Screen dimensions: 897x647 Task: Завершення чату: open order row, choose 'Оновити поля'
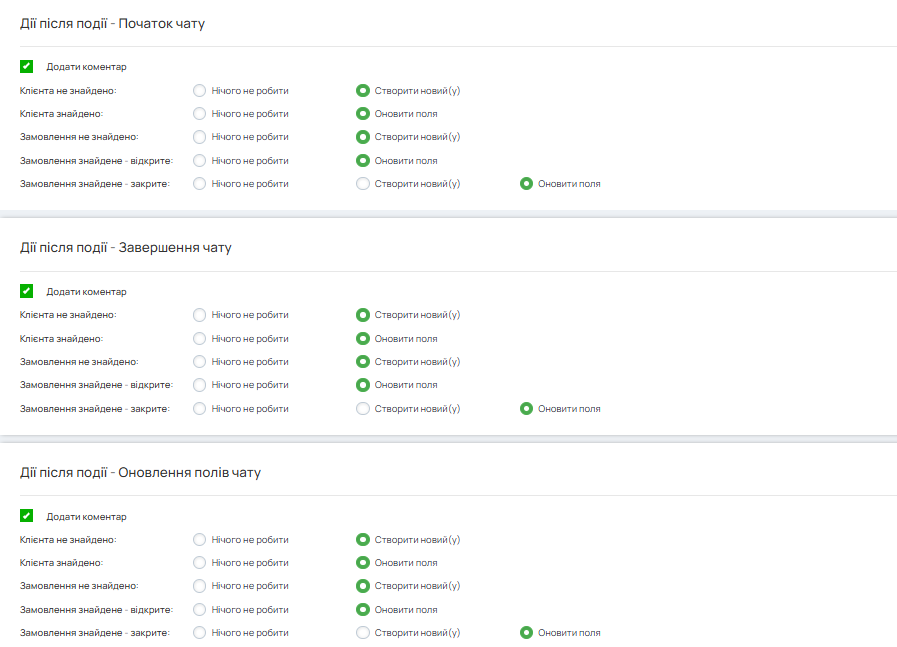363,385
